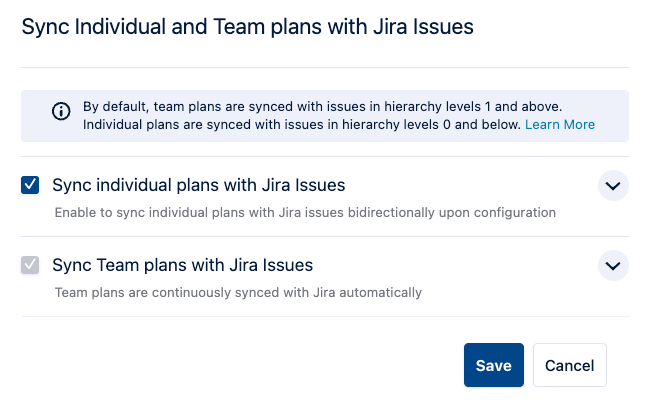Cancel the sync dialog
This screenshot has height=406, width=651.
click(x=569, y=365)
